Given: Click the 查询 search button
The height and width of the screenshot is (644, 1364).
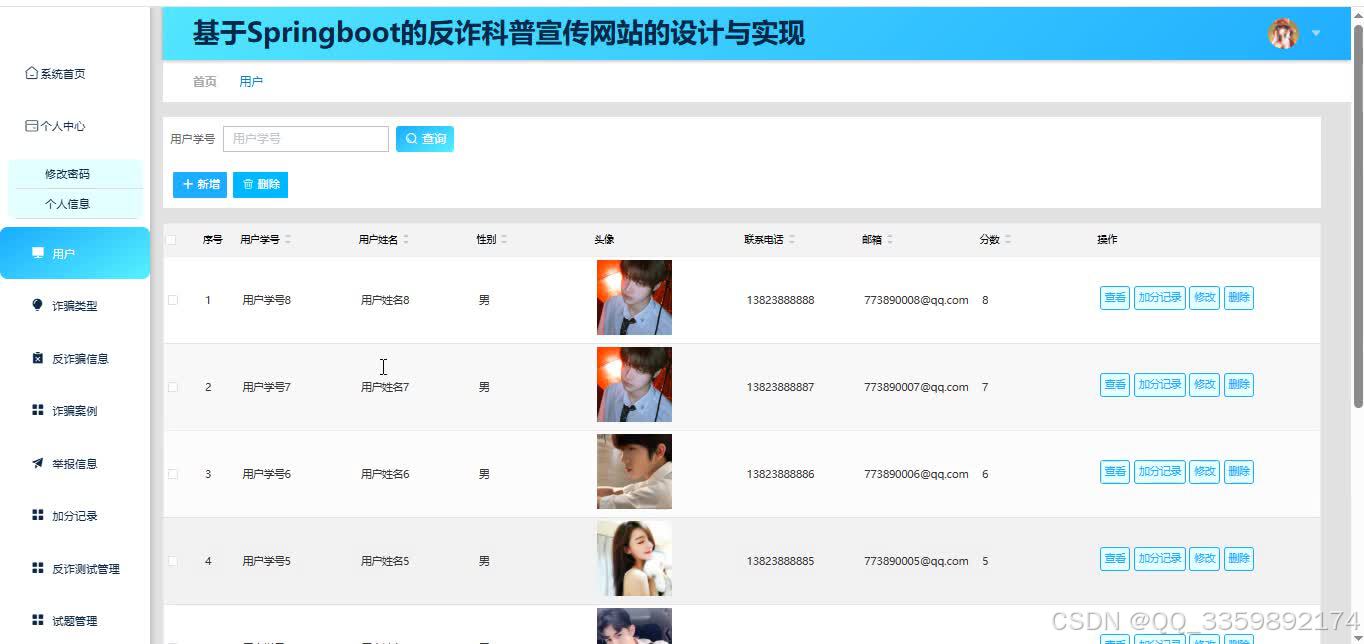Looking at the screenshot, I should point(425,139).
